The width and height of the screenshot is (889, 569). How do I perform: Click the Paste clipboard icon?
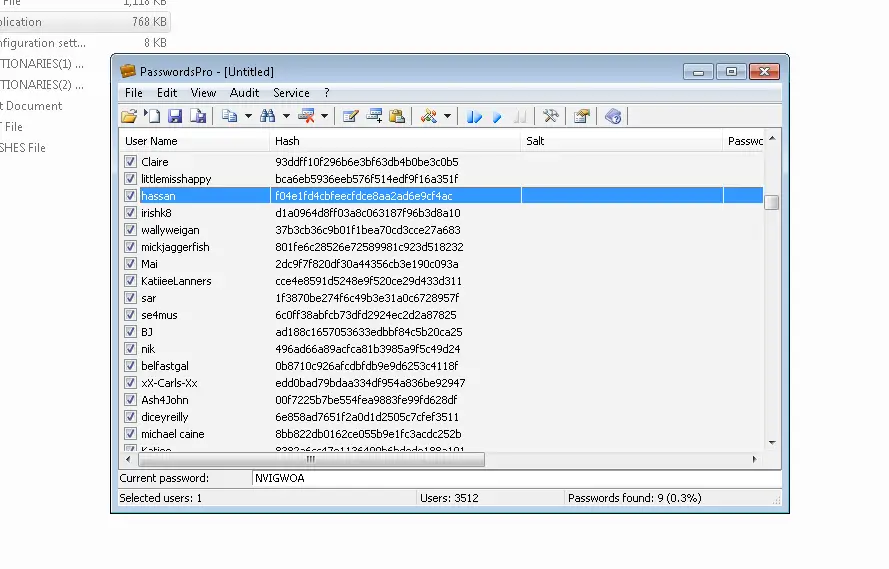(x=397, y=116)
